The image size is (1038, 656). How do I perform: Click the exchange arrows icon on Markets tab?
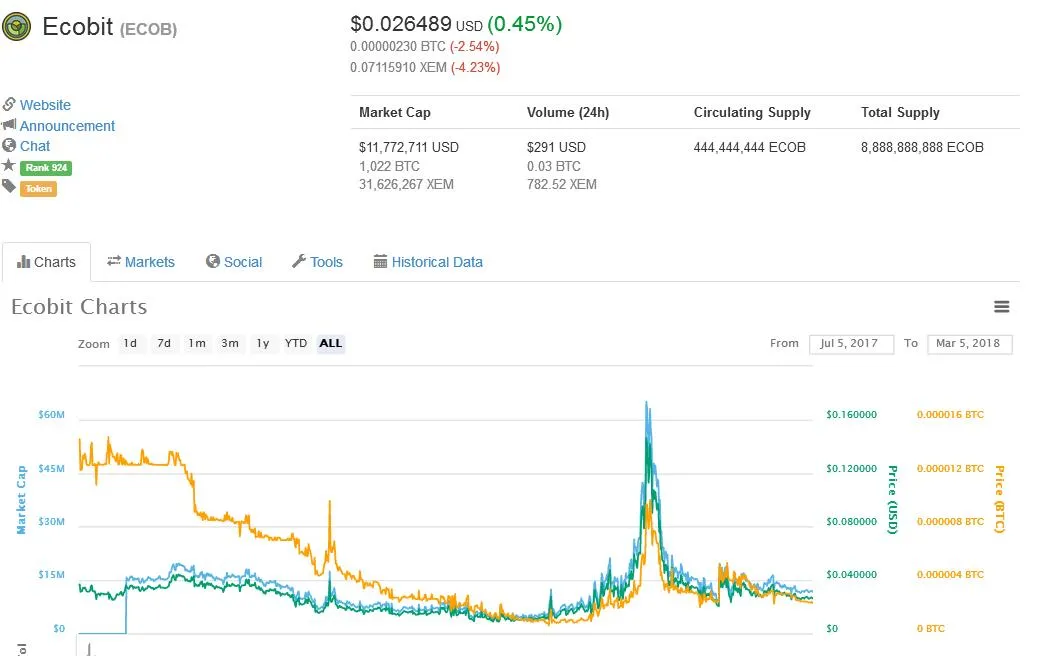[114, 261]
